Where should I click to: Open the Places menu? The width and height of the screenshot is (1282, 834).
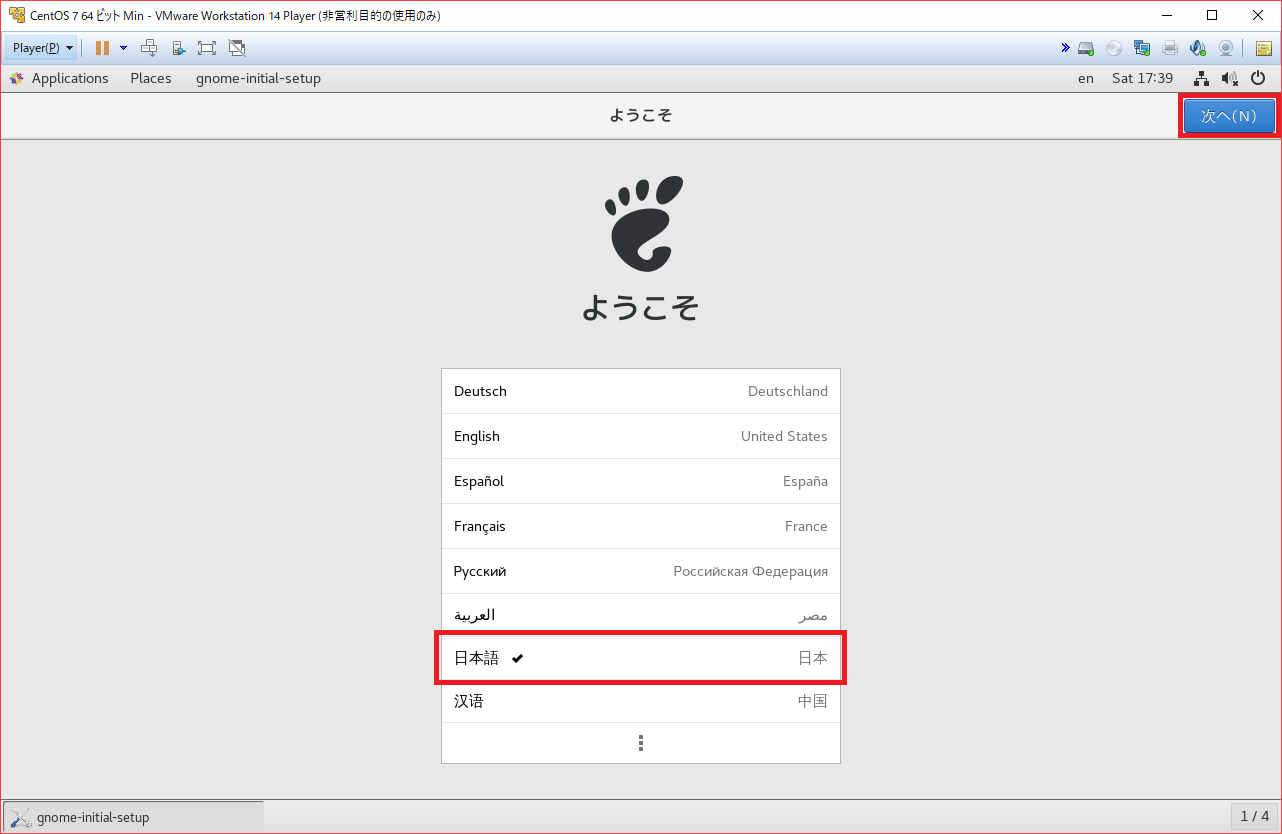tap(151, 78)
